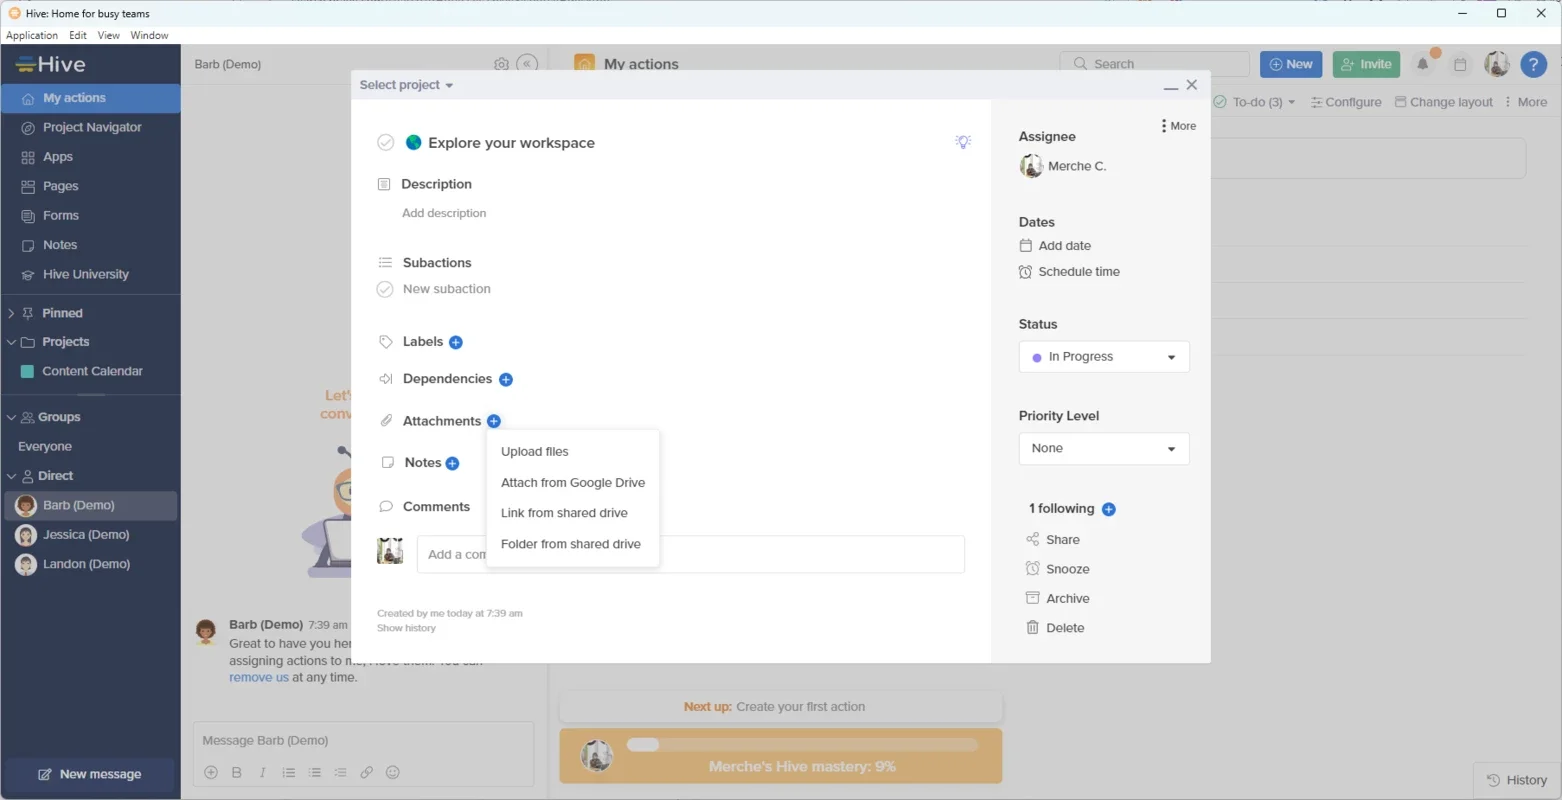Open the action card More menu

click(x=1178, y=126)
